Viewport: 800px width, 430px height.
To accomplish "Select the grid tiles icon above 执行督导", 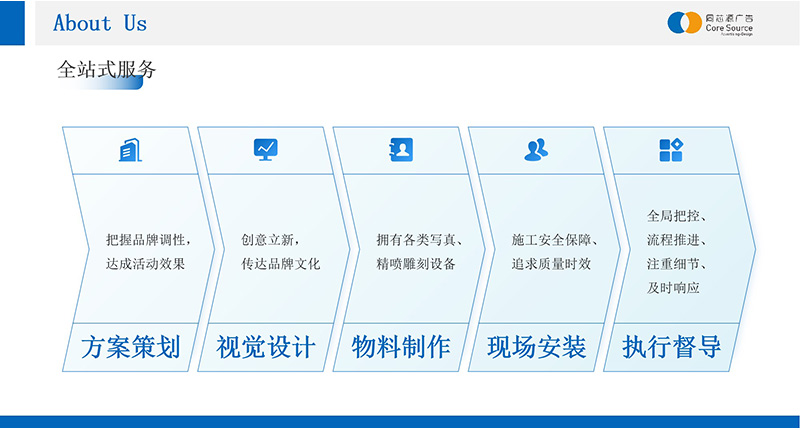I will (x=671, y=150).
